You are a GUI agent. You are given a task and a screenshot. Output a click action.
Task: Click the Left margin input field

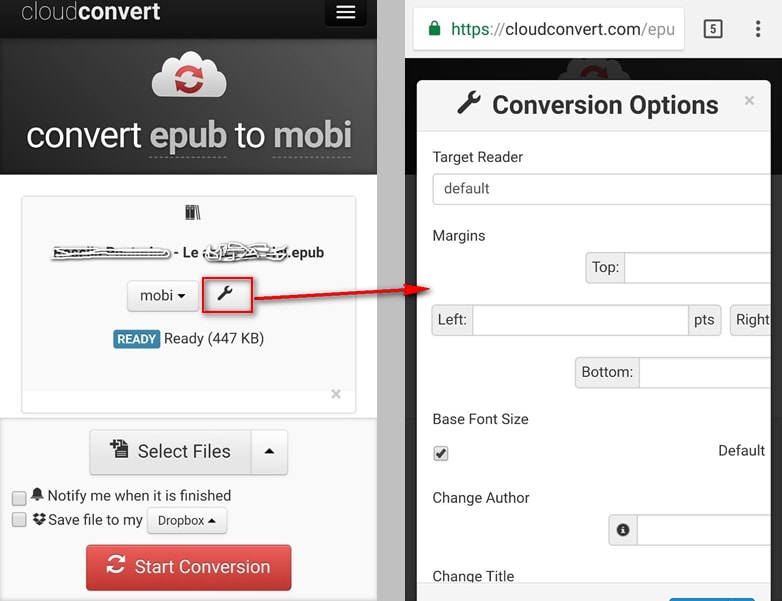pyautogui.click(x=581, y=320)
